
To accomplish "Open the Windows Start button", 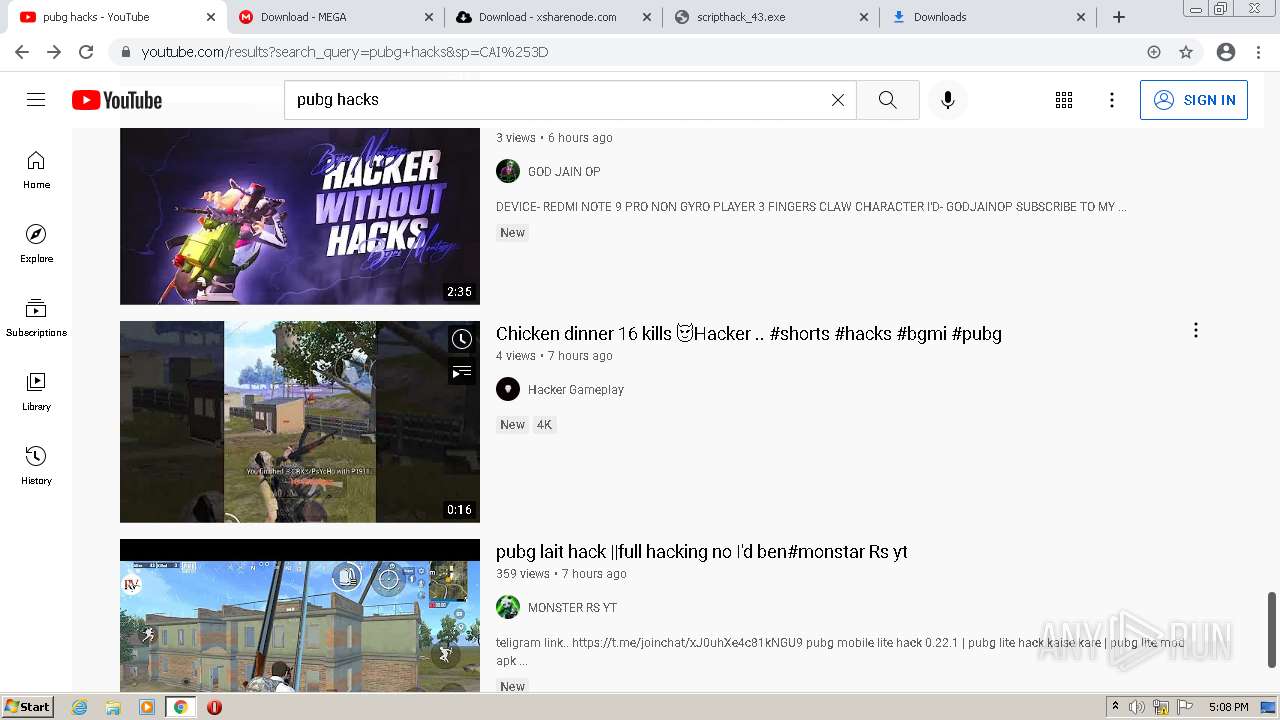I will point(28,707).
